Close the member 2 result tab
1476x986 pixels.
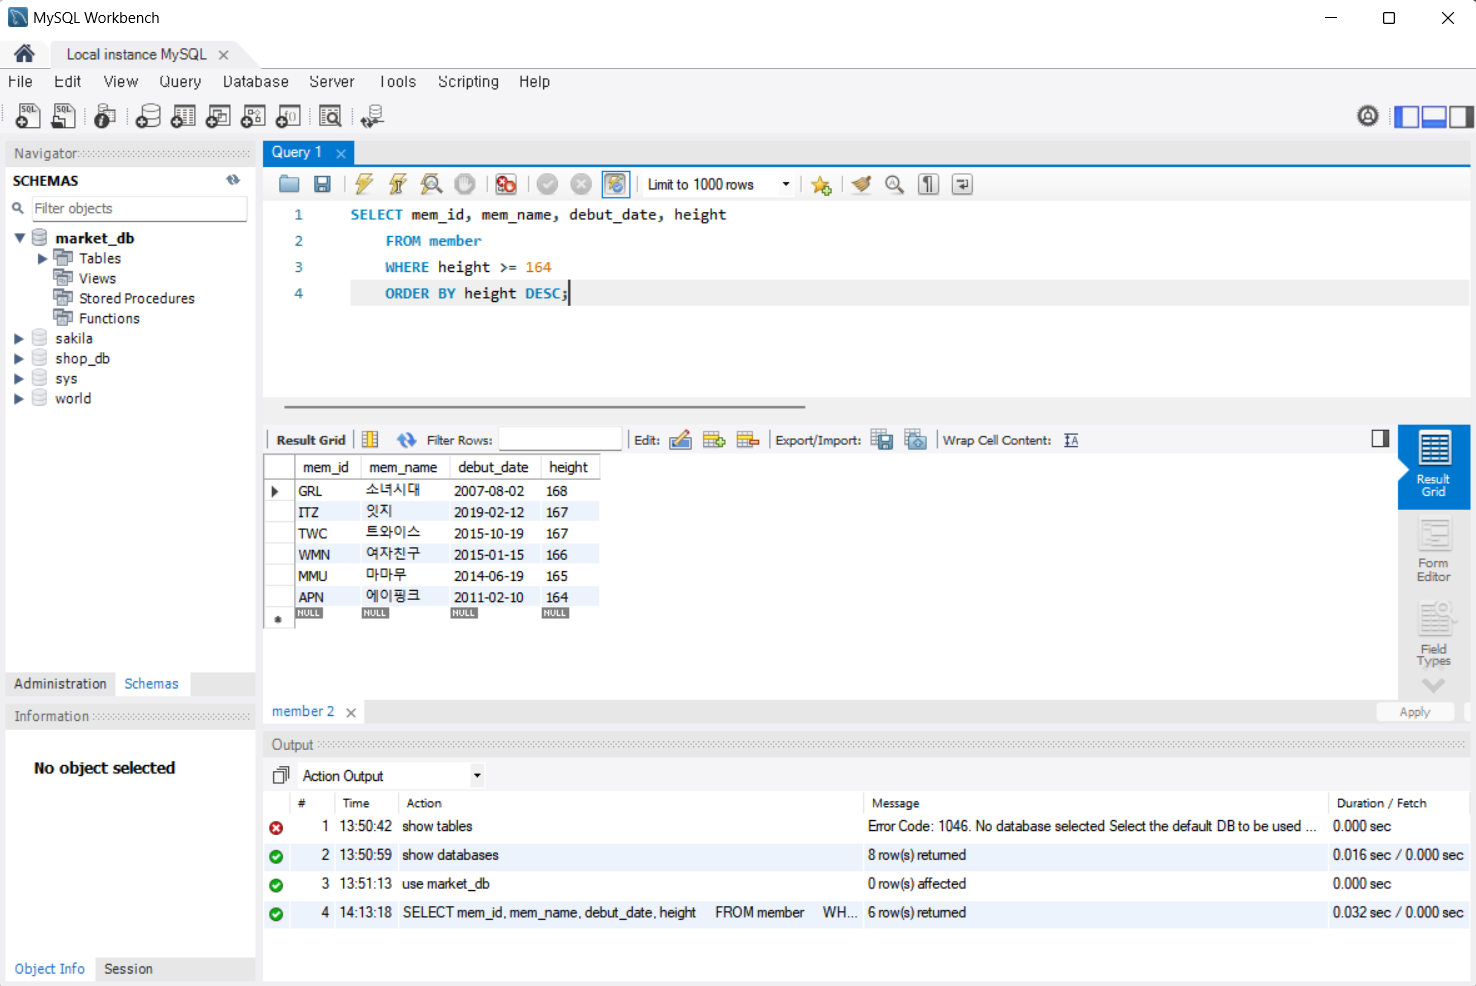[351, 713]
